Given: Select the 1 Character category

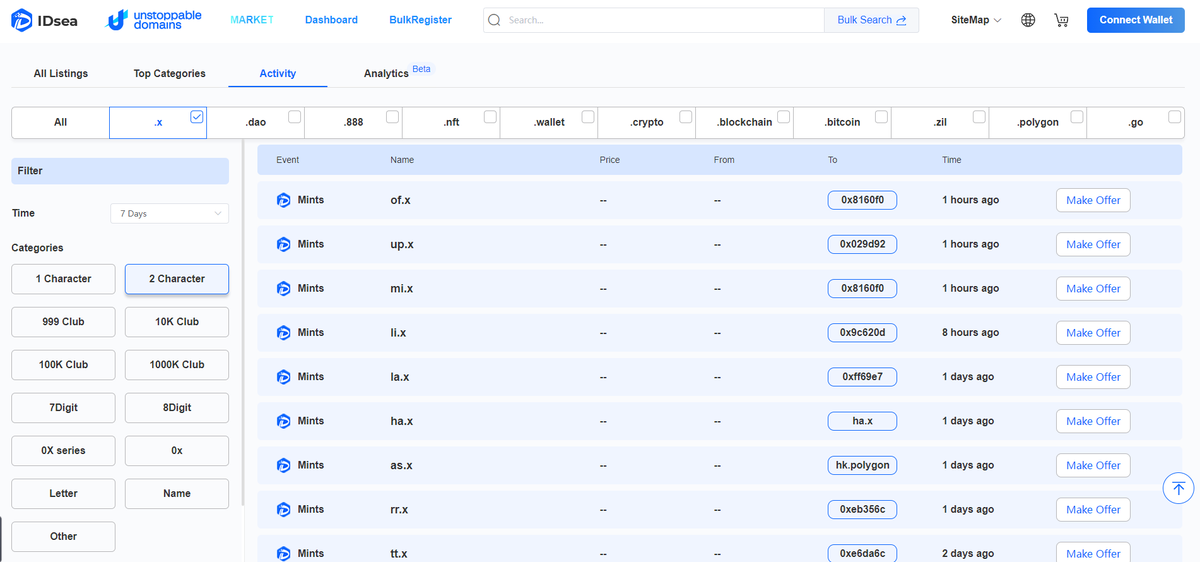Looking at the screenshot, I should [63, 279].
